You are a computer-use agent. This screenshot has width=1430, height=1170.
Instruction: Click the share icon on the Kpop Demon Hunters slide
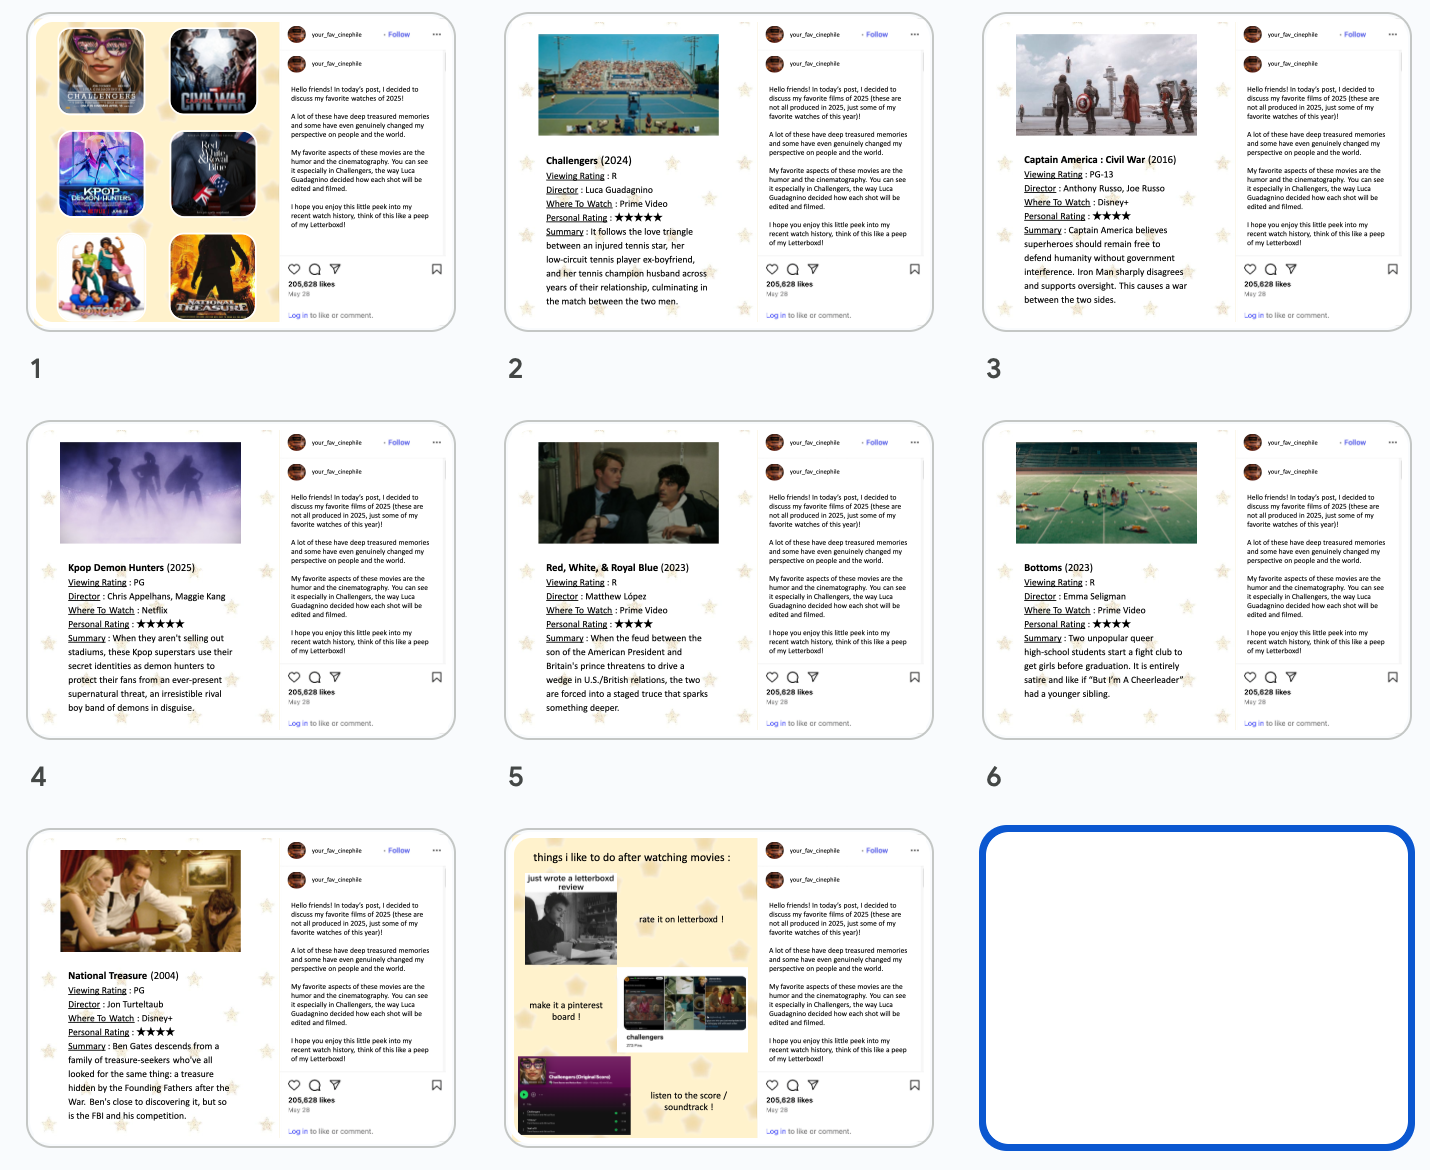(x=335, y=677)
